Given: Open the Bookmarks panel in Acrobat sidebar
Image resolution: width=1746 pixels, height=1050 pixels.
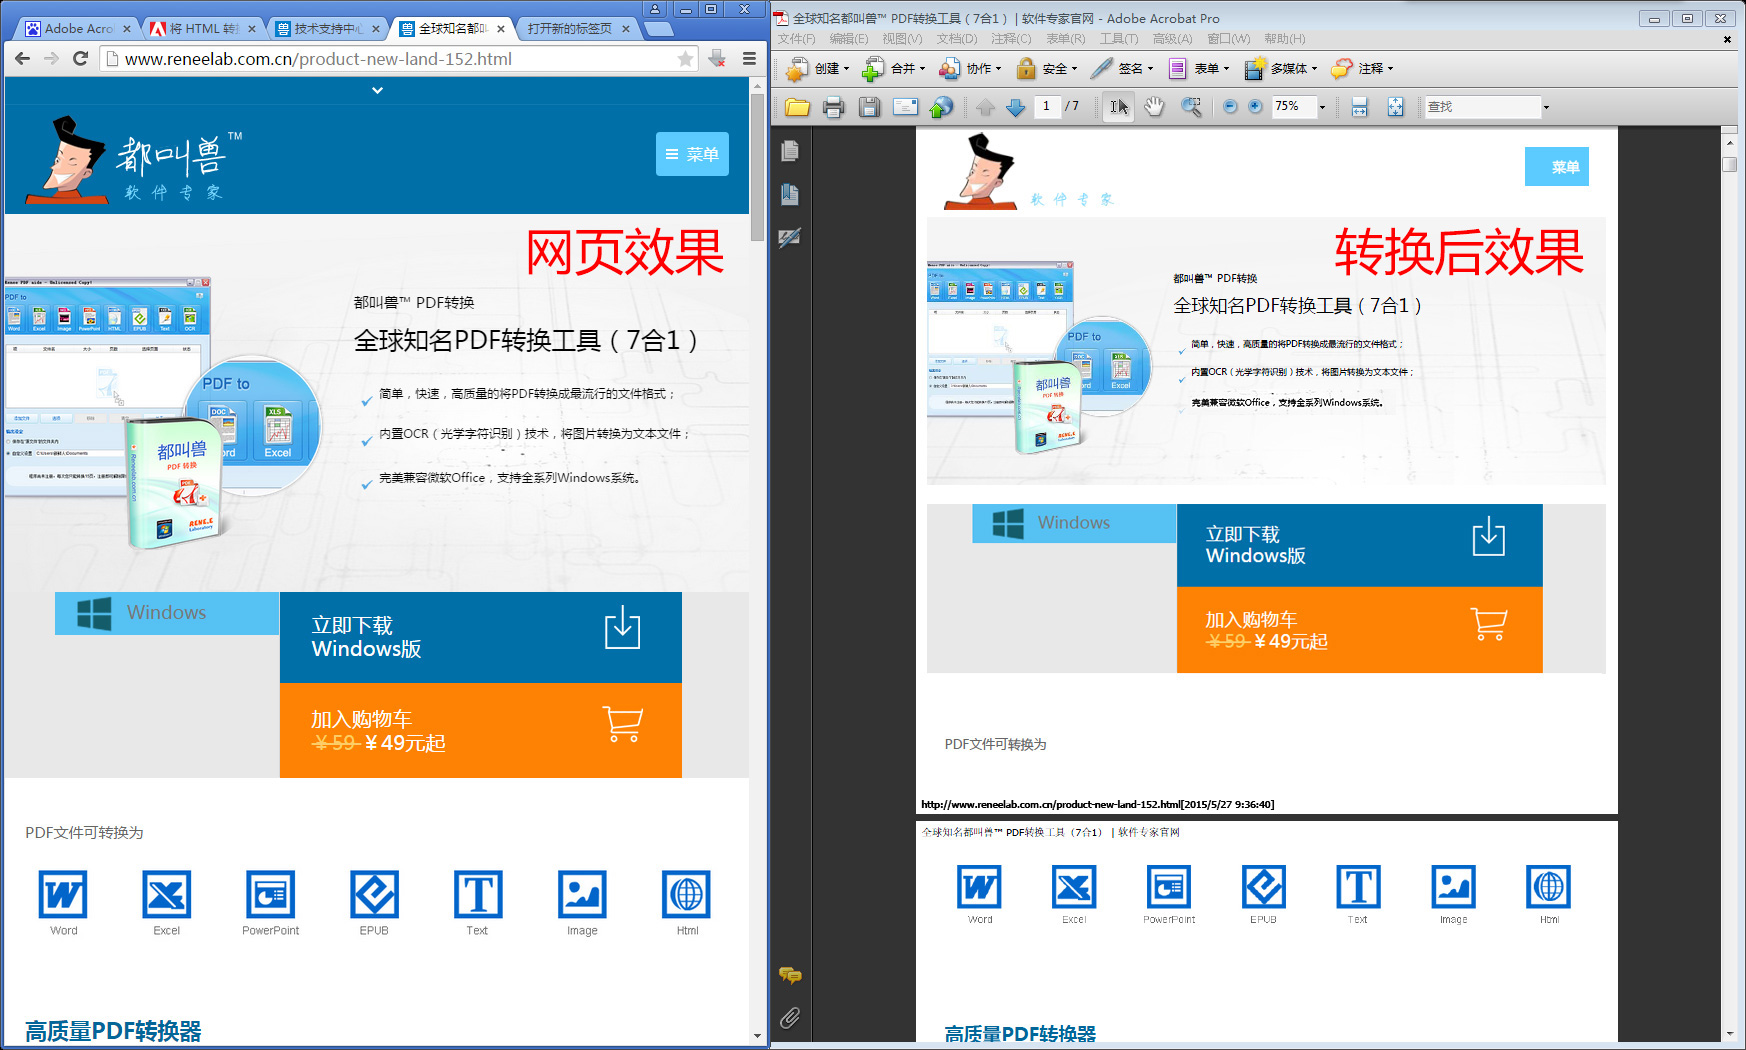Looking at the screenshot, I should coord(790,194).
